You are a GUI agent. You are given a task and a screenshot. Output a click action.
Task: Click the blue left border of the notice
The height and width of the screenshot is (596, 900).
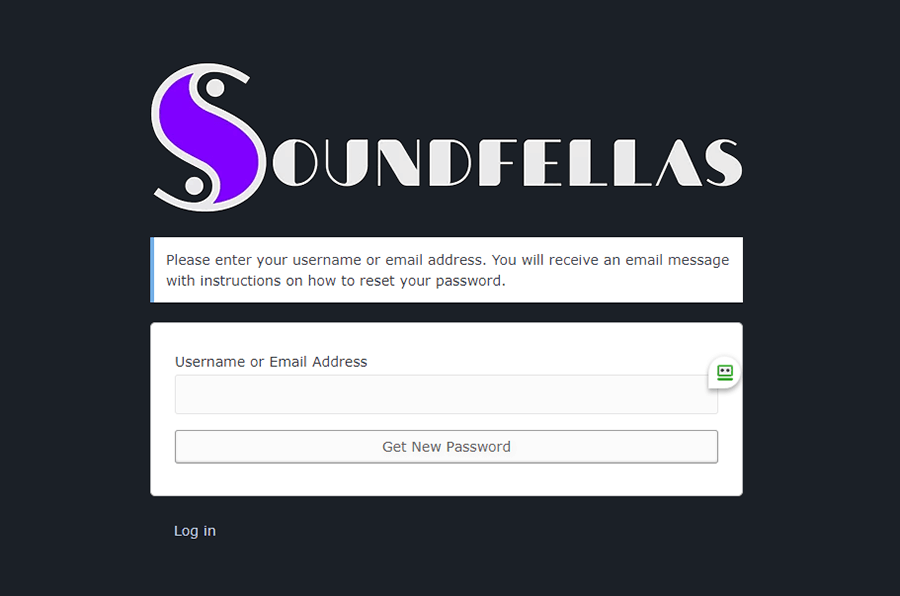point(152,270)
